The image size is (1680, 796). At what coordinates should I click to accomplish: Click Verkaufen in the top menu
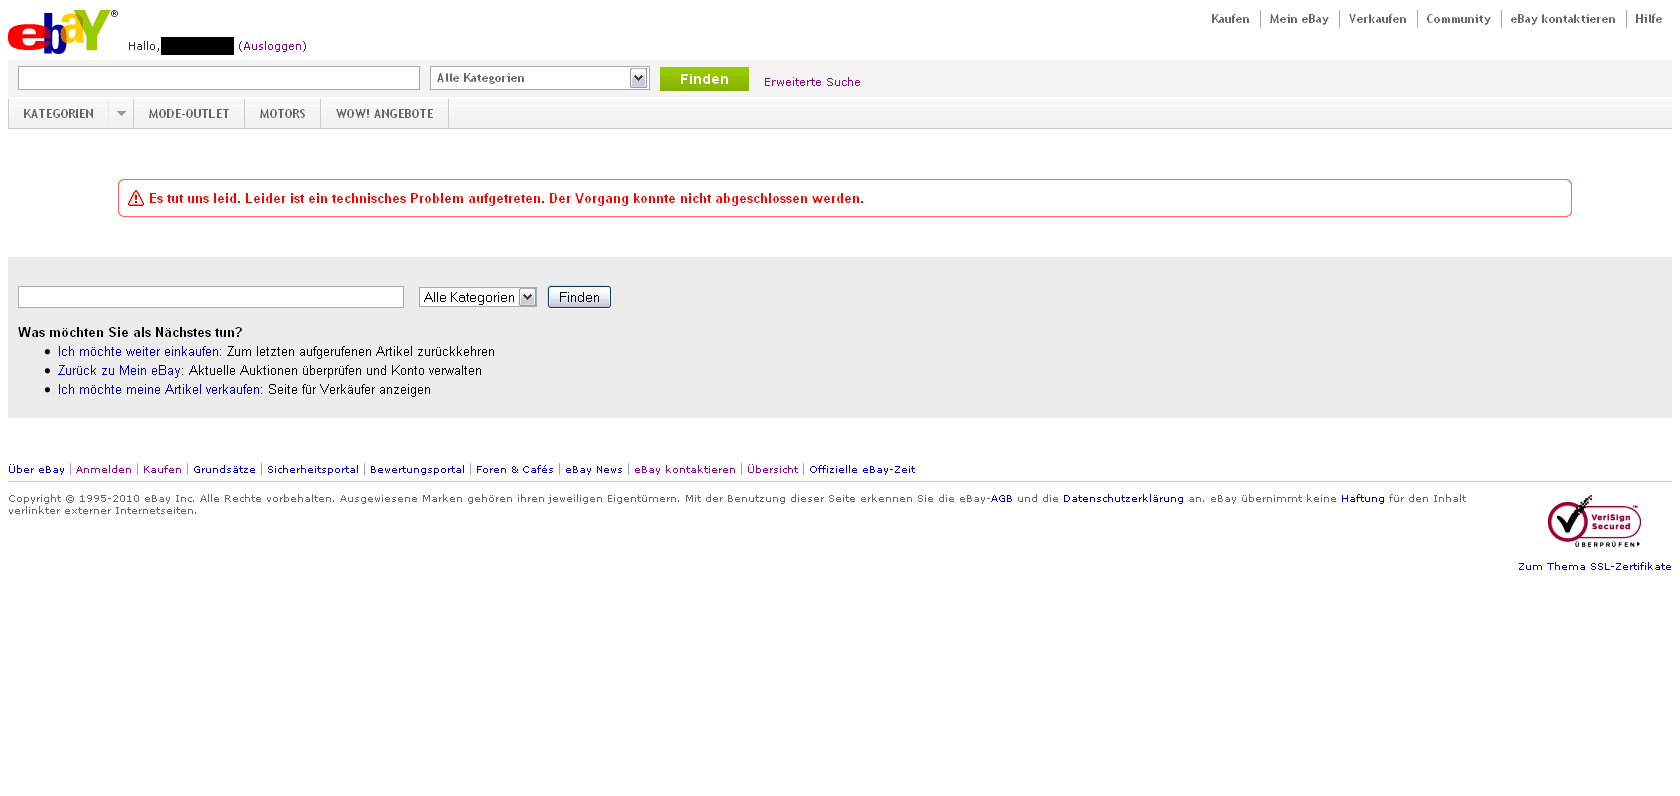tap(1377, 19)
